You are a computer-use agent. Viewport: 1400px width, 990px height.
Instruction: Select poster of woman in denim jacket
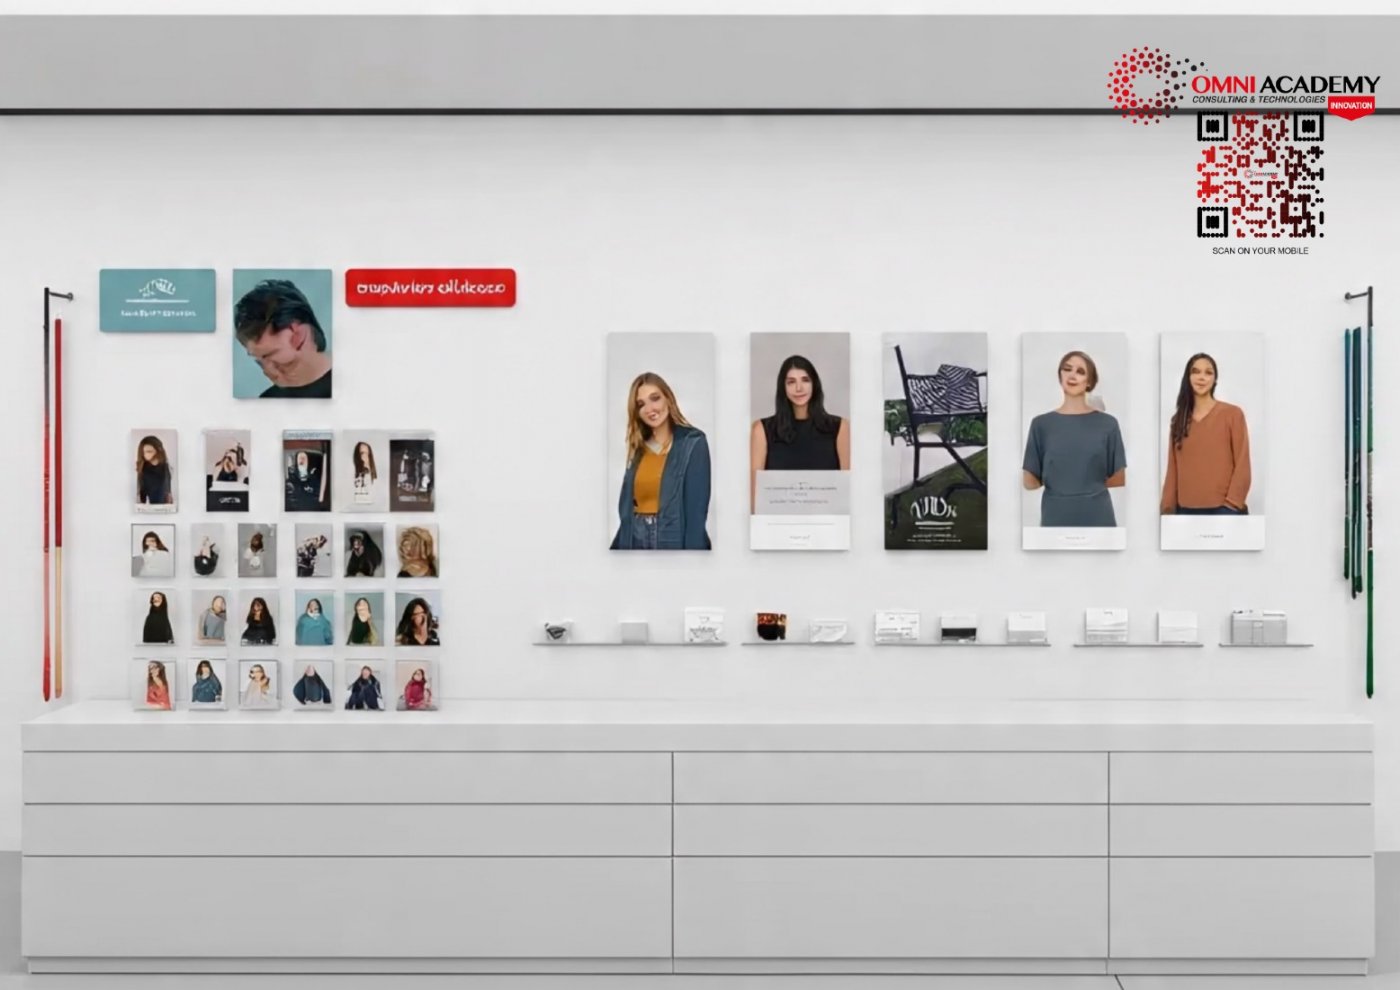tap(661, 442)
